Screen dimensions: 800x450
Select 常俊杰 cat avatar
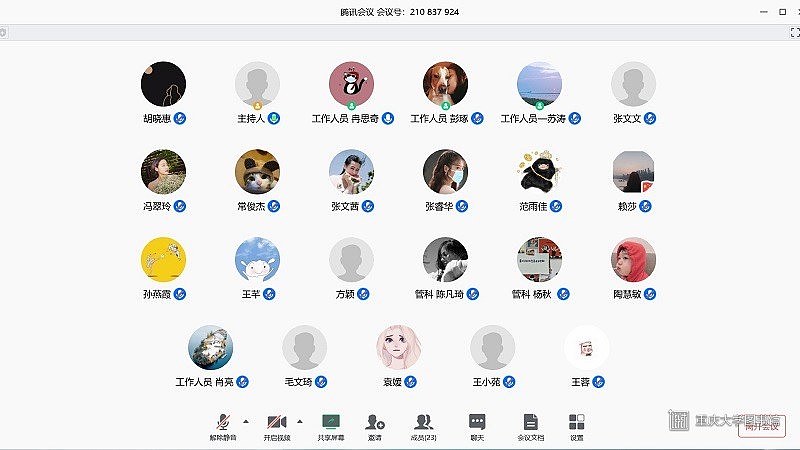point(257,172)
